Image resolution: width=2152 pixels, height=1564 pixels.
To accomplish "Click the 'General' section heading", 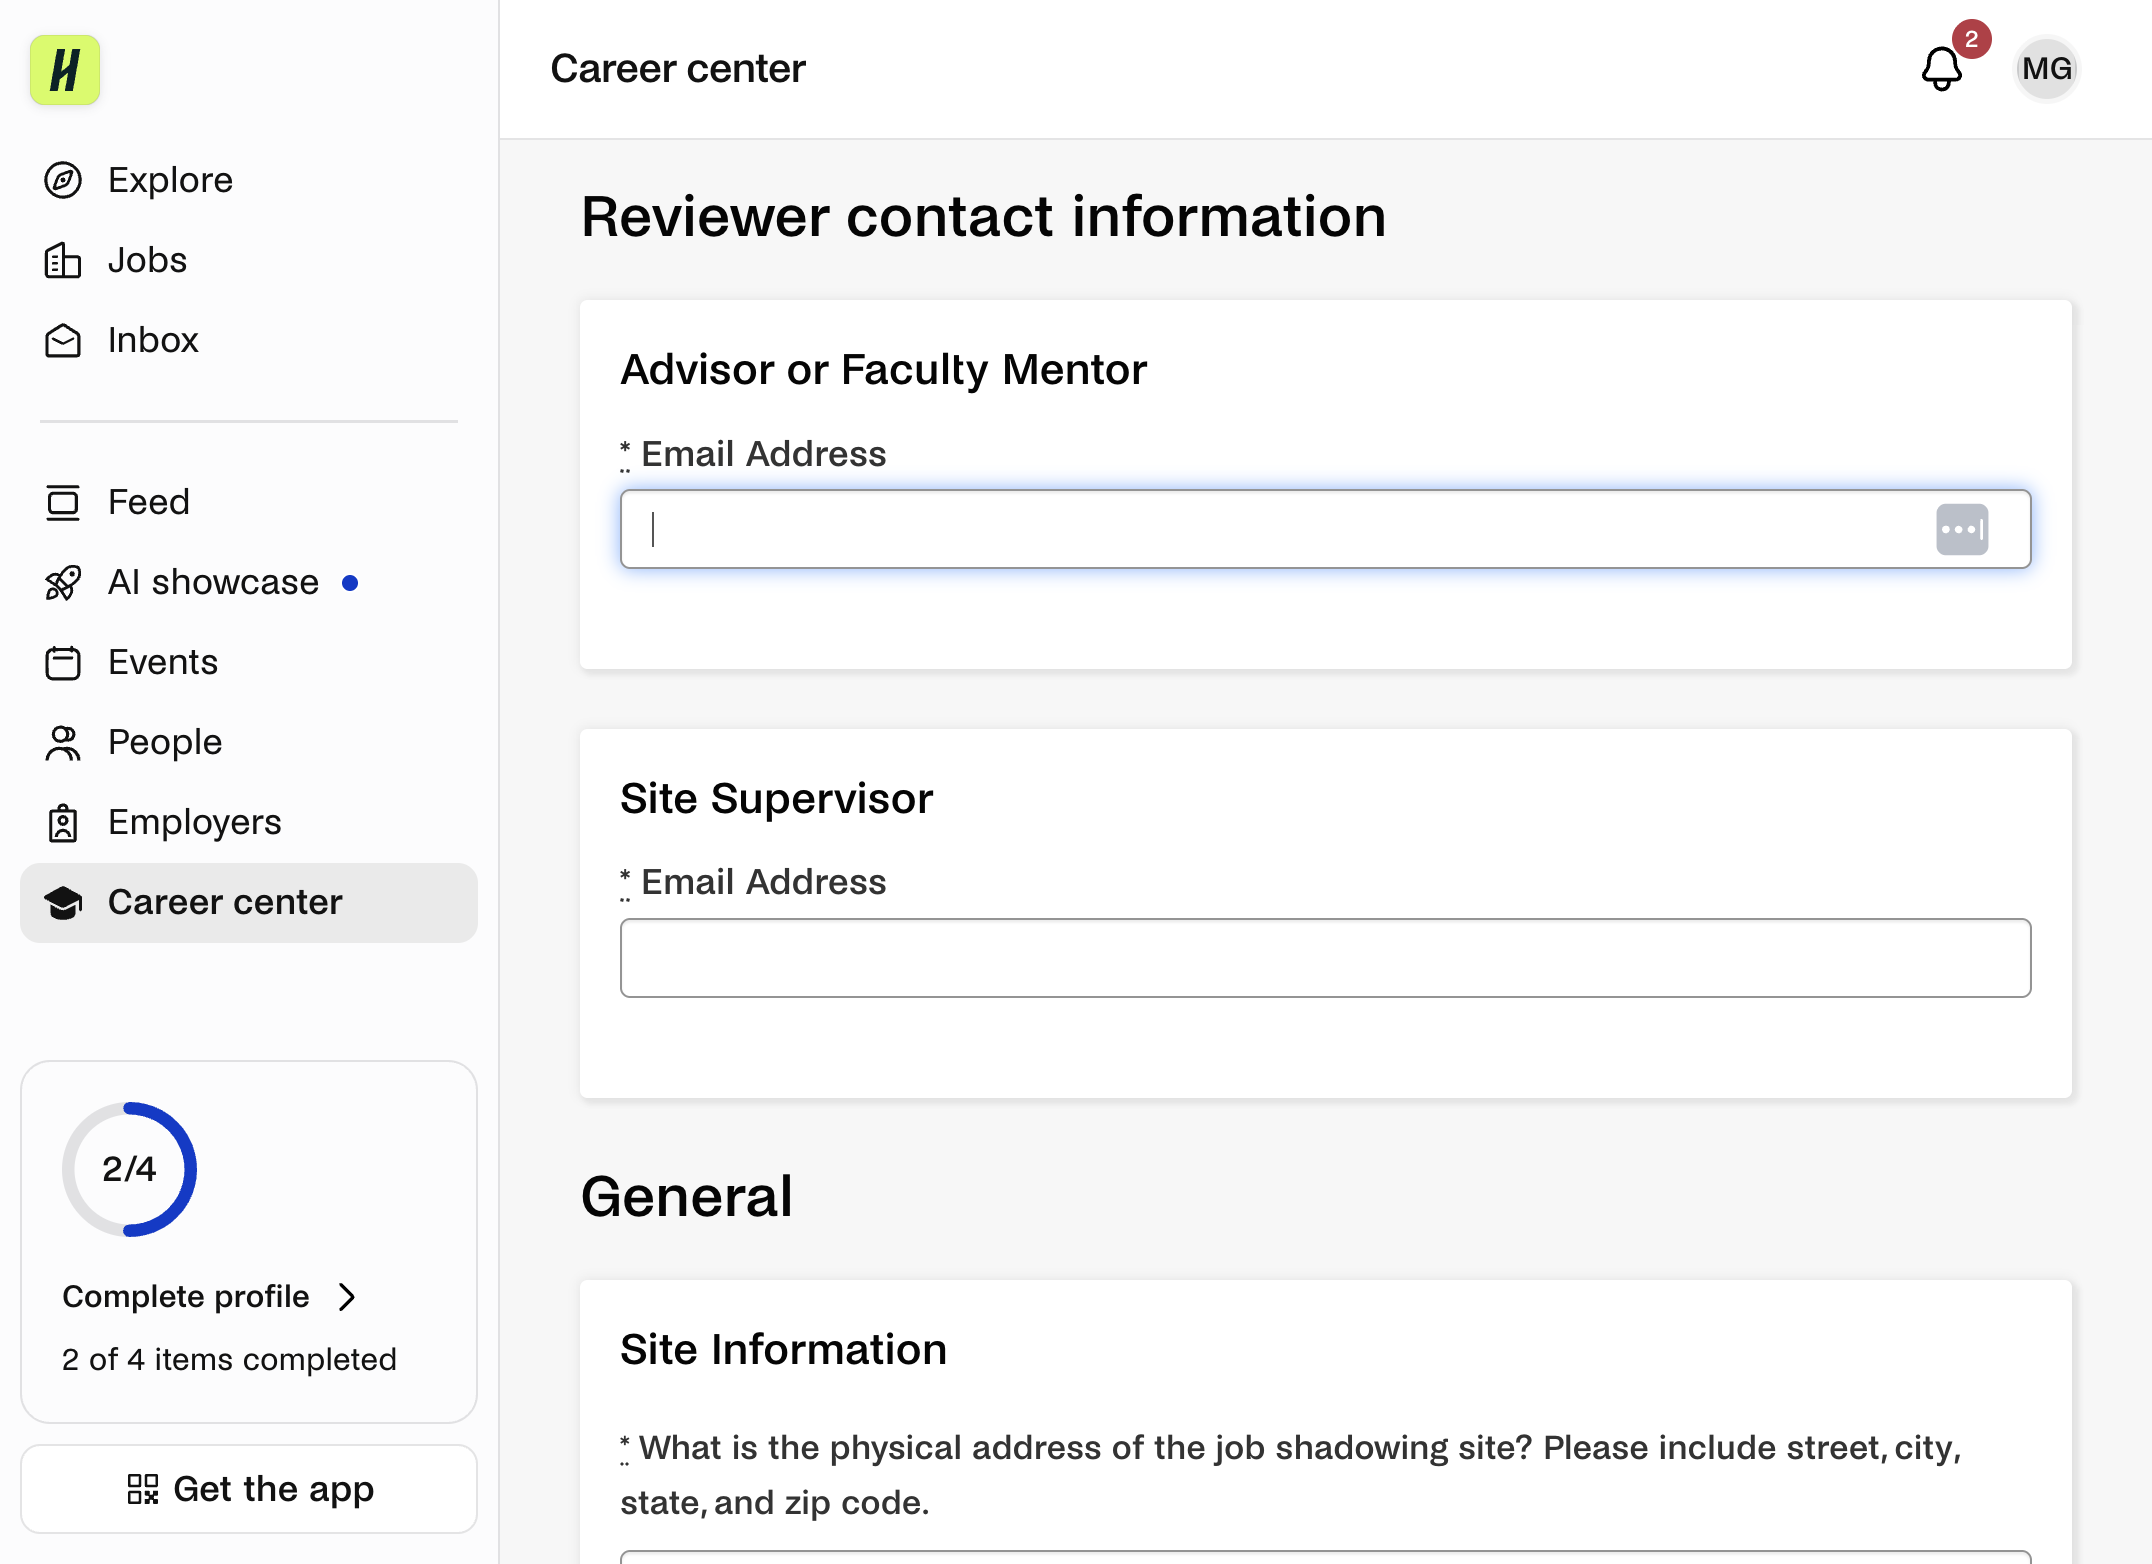I will [687, 1197].
